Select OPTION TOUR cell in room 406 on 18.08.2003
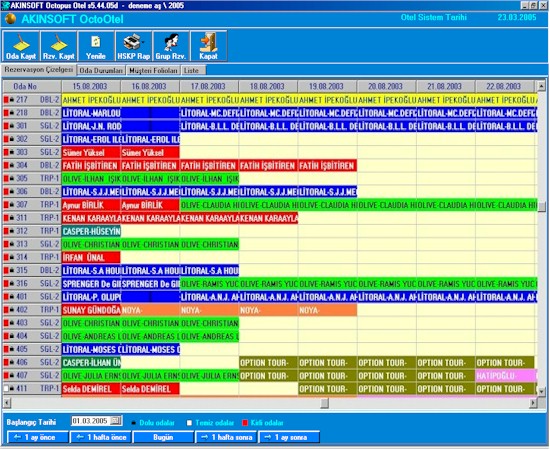The image size is (550, 450). click(x=268, y=362)
